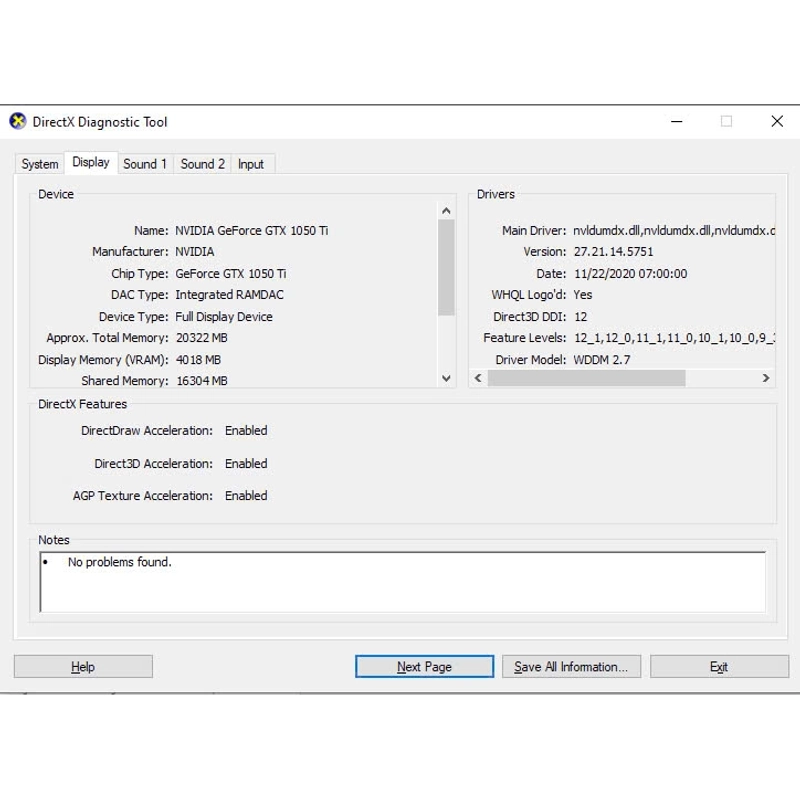Viewport: 800px width, 800px height.
Task: Click Drivers panel scroll left arrow
Action: 478,378
